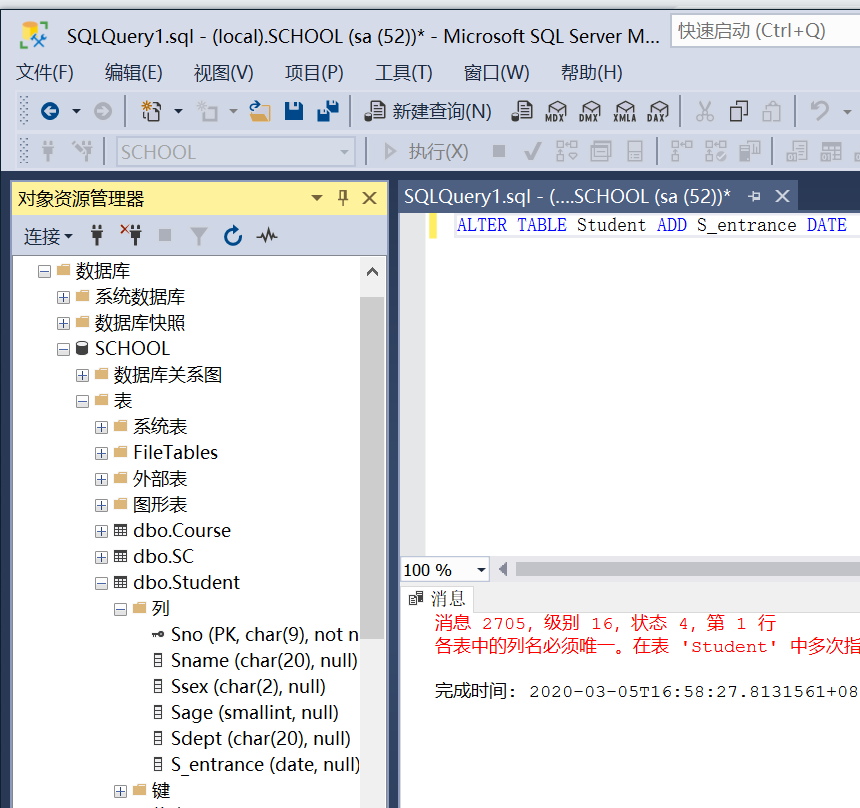Open the 100 % zoom dropdown
Image resolution: width=860 pixels, height=808 pixels.
click(482, 570)
